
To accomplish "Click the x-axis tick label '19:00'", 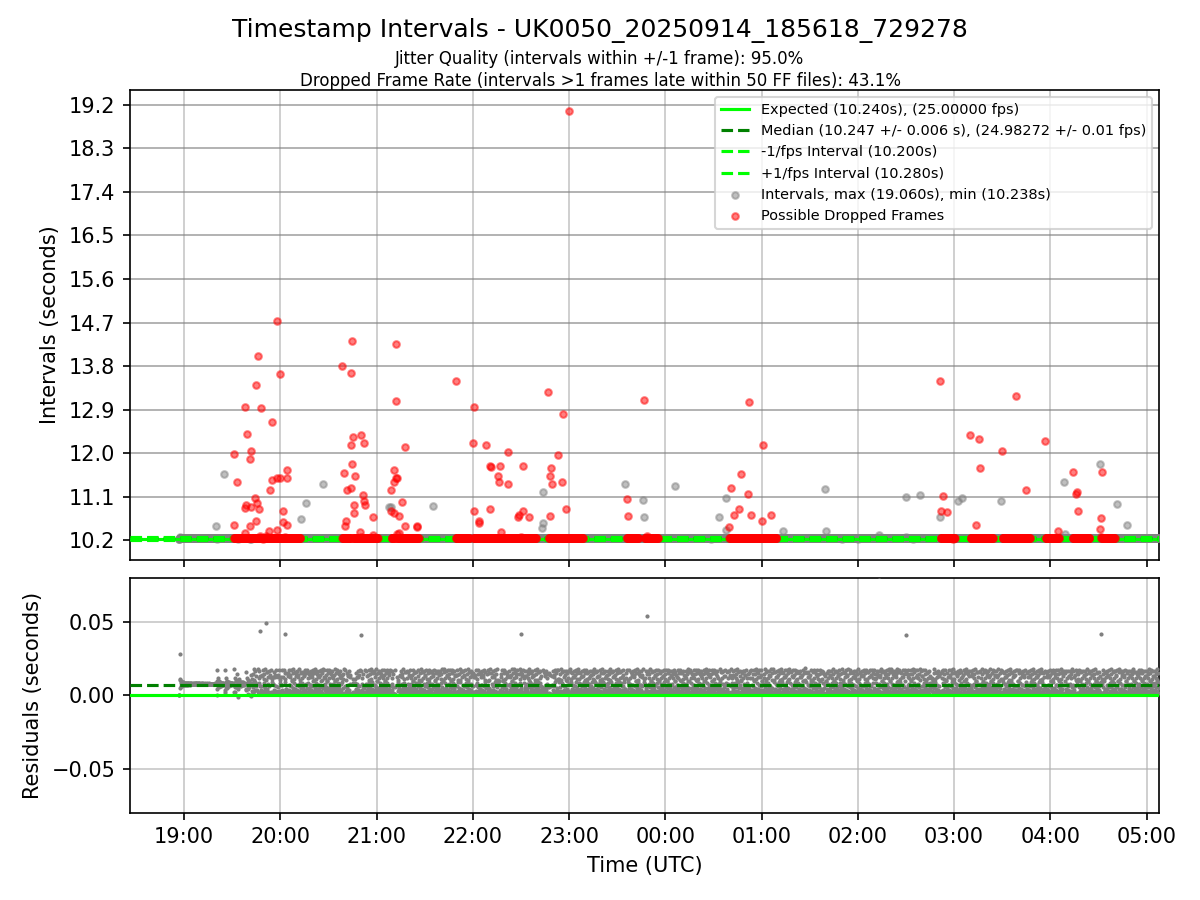I will (x=183, y=834).
